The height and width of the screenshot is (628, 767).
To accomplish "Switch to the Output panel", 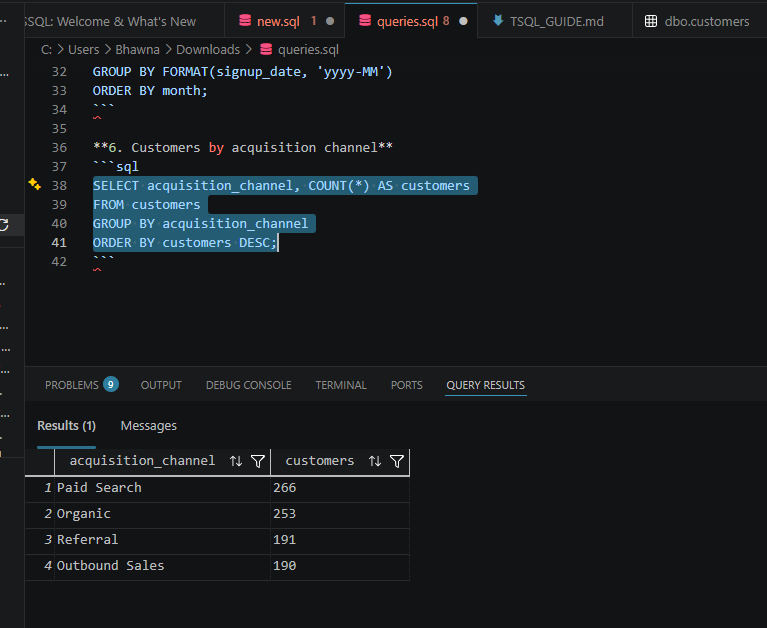I will point(161,385).
